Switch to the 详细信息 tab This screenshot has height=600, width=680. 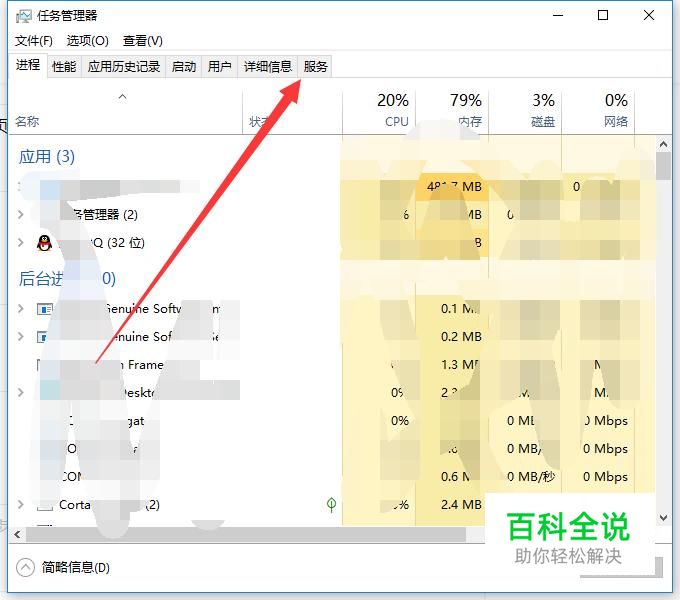coord(268,67)
